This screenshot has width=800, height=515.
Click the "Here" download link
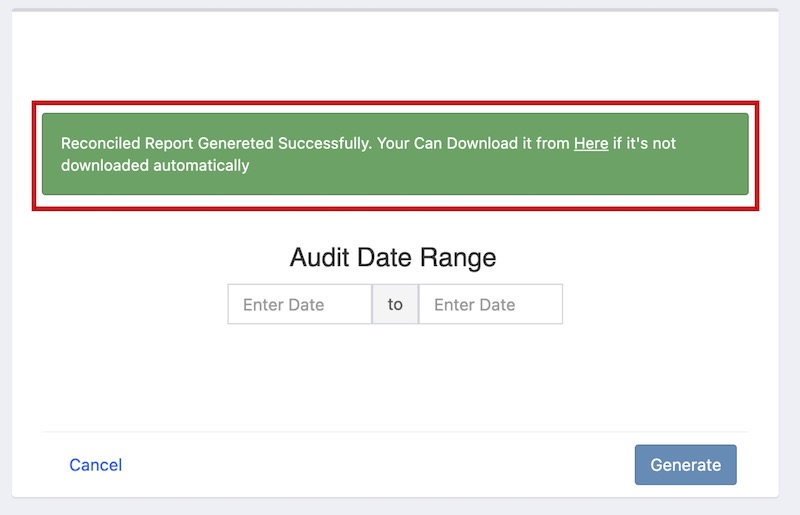point(591,143)
